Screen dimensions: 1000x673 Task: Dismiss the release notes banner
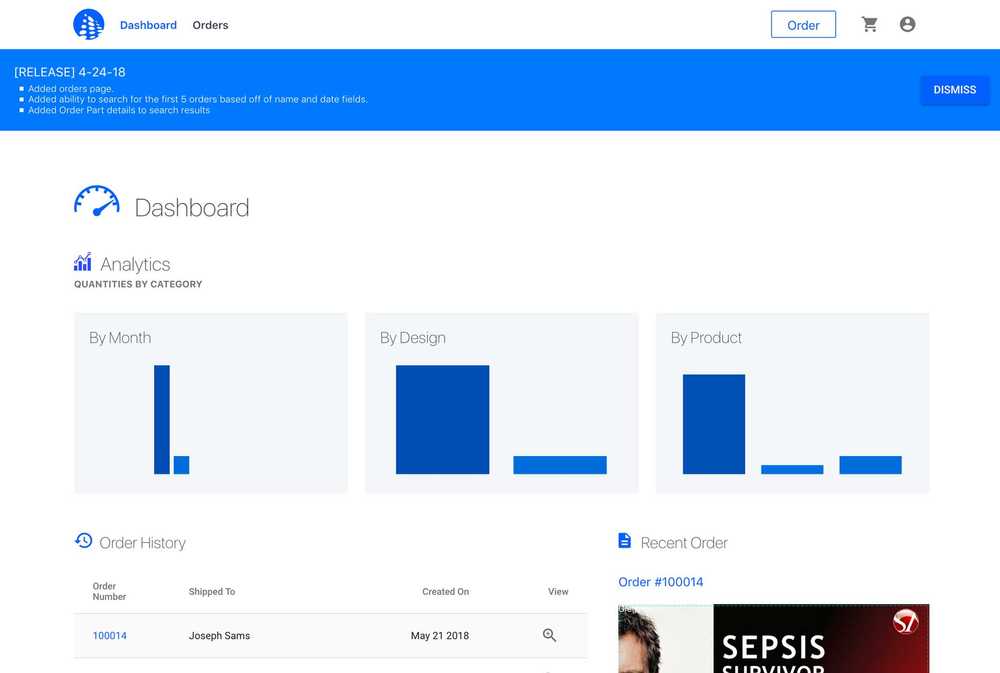click(955, 90)
